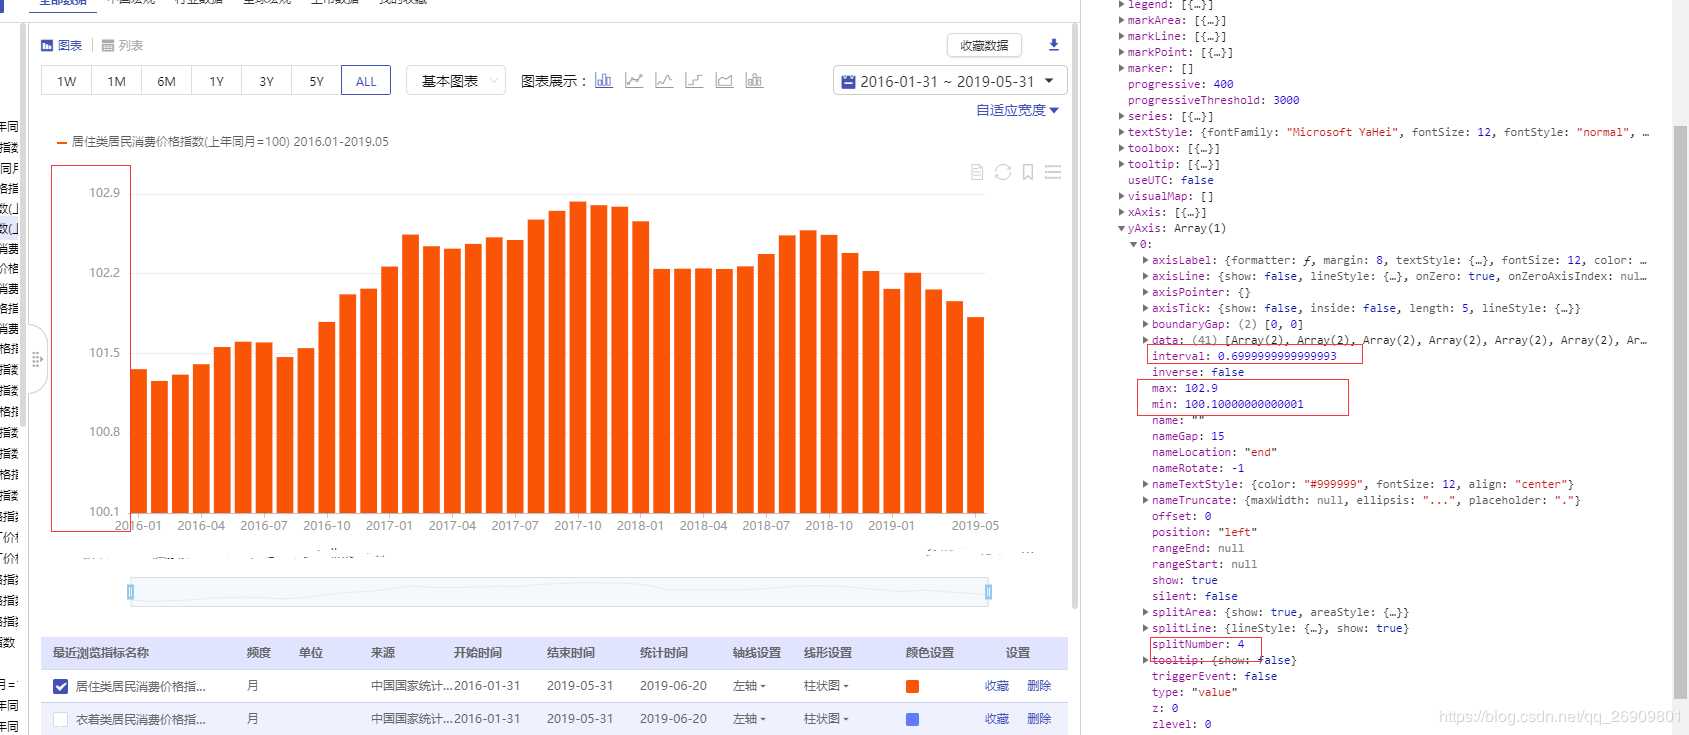Click the blue color swatch
This screenshot has height=735, width=1689.
[x=912, y=719]
